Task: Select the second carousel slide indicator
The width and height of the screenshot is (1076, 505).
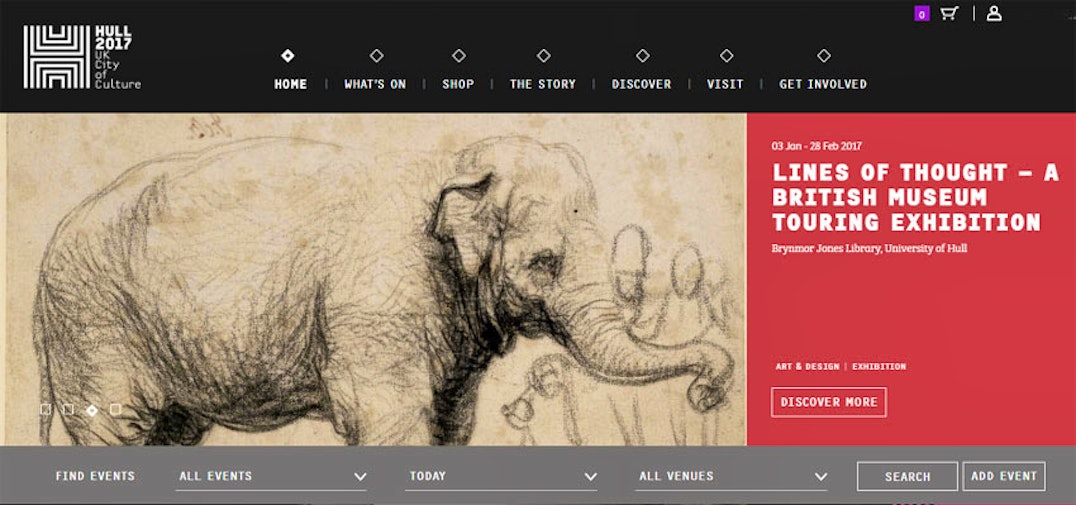Action: click(x=68, y=409)
